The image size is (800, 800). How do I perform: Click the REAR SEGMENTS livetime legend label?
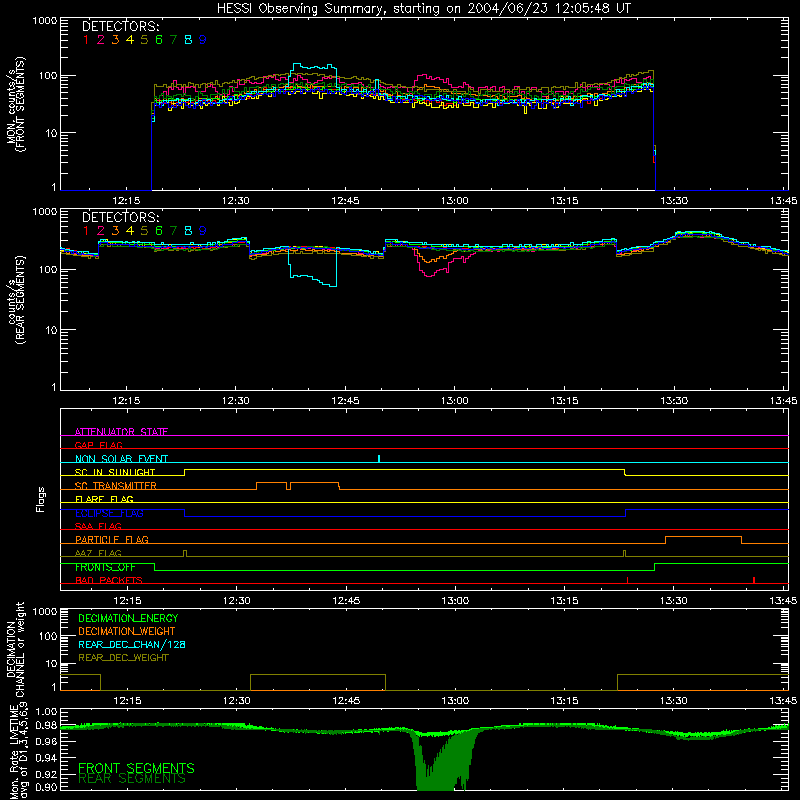tap(132, 779)
